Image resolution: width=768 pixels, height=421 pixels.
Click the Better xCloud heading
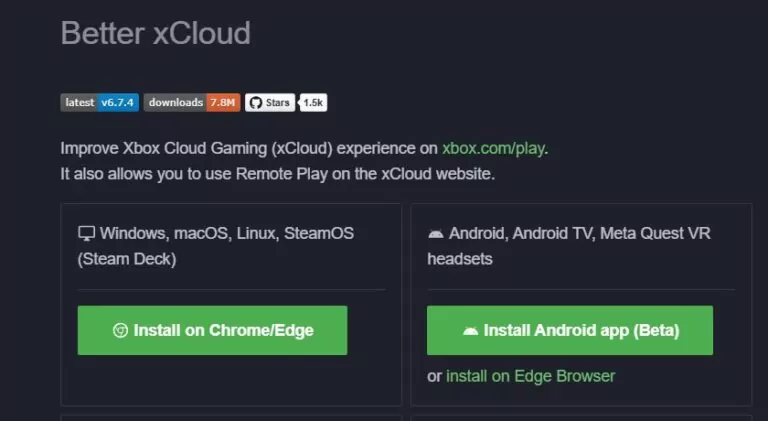point(155,33)
